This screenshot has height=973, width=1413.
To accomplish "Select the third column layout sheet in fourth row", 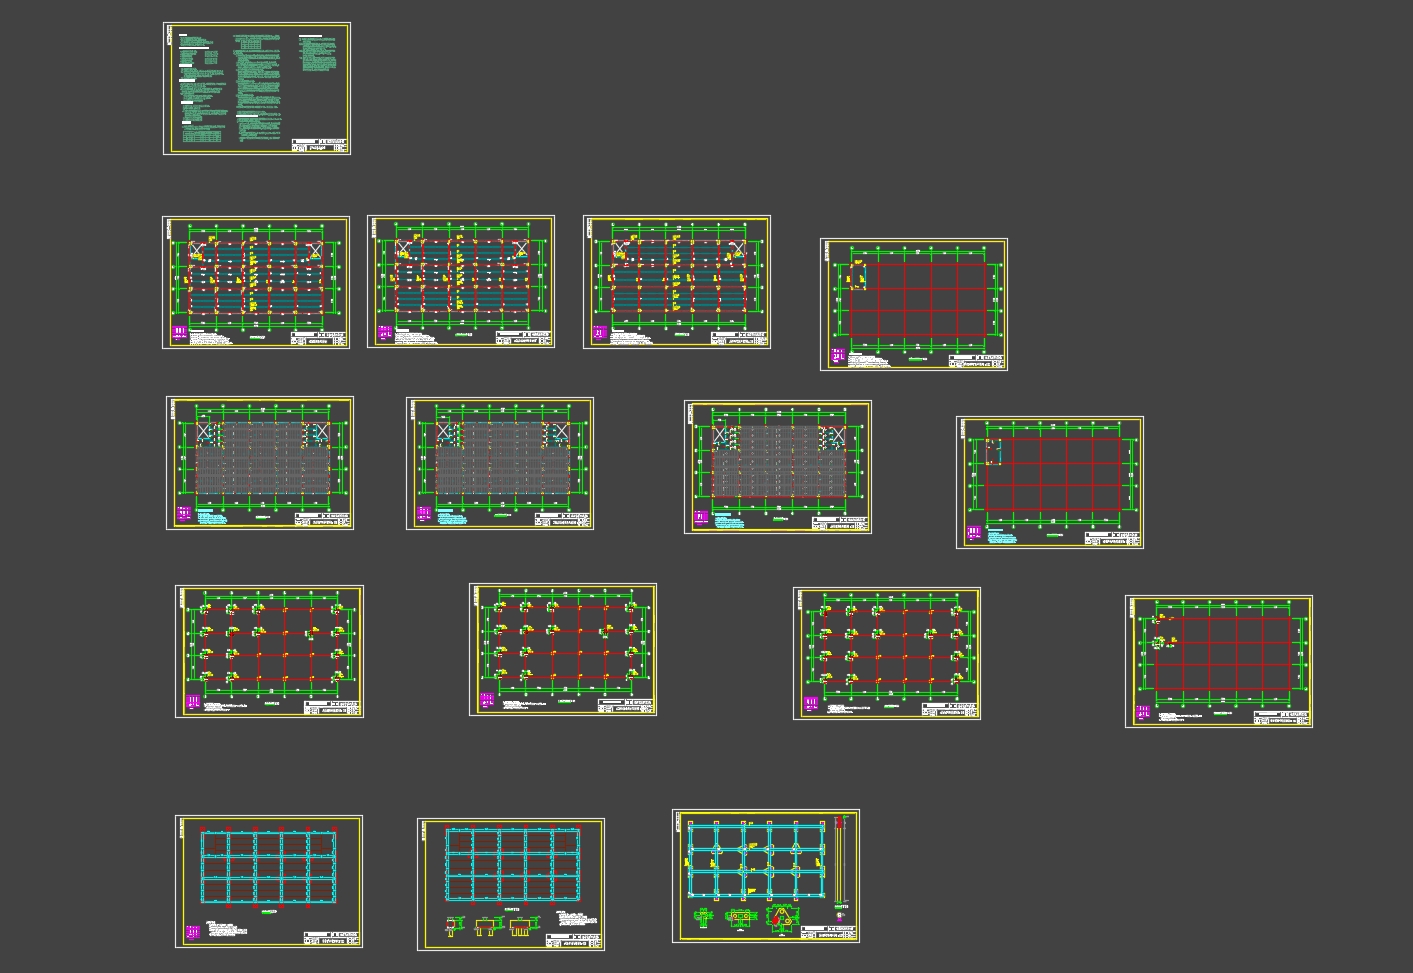I will tap(887, 653).
